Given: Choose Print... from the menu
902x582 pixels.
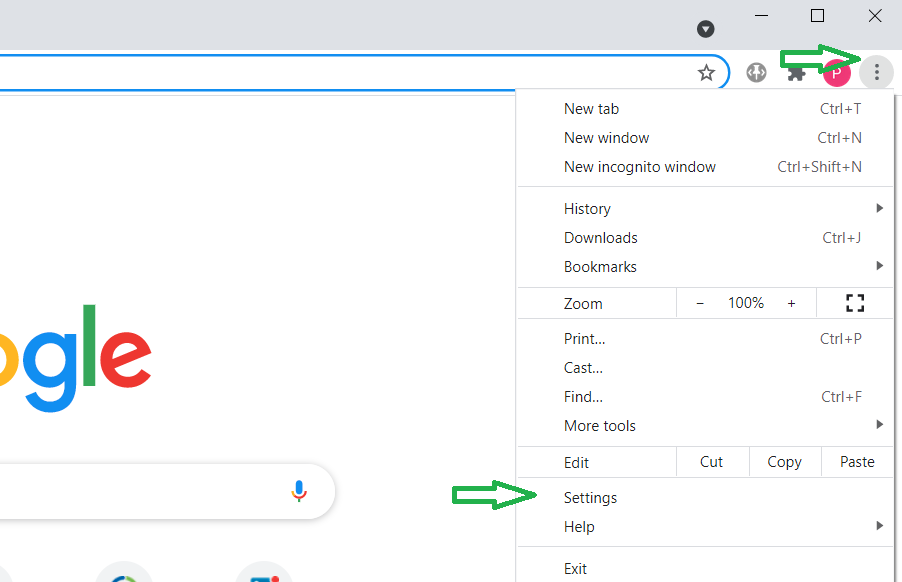Looking at the screenshot, I should pos(705,339).
